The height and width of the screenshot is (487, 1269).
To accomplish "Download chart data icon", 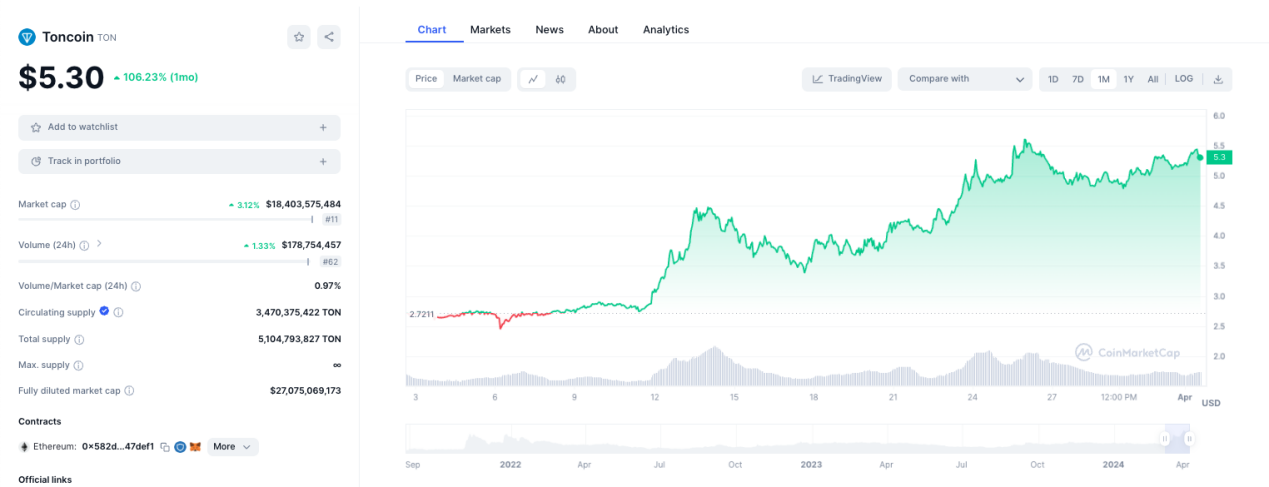I will pos(1218,79).
